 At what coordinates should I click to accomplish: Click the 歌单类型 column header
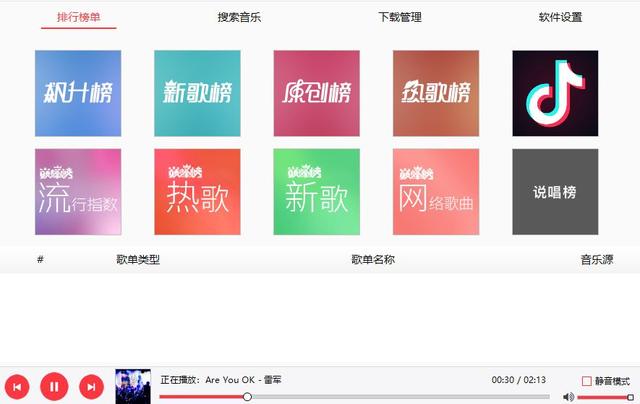tap(138, 260)
